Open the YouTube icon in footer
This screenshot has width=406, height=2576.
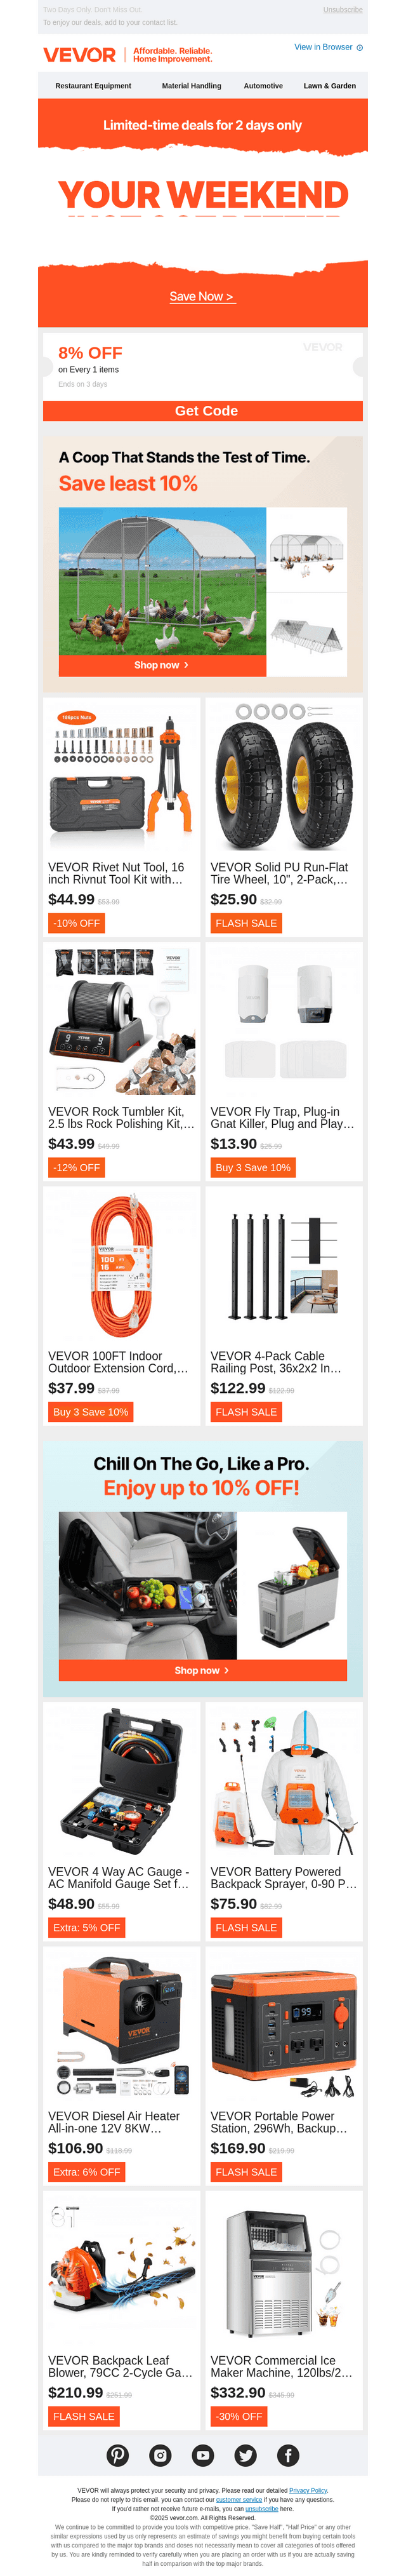tap(203, 2455)
